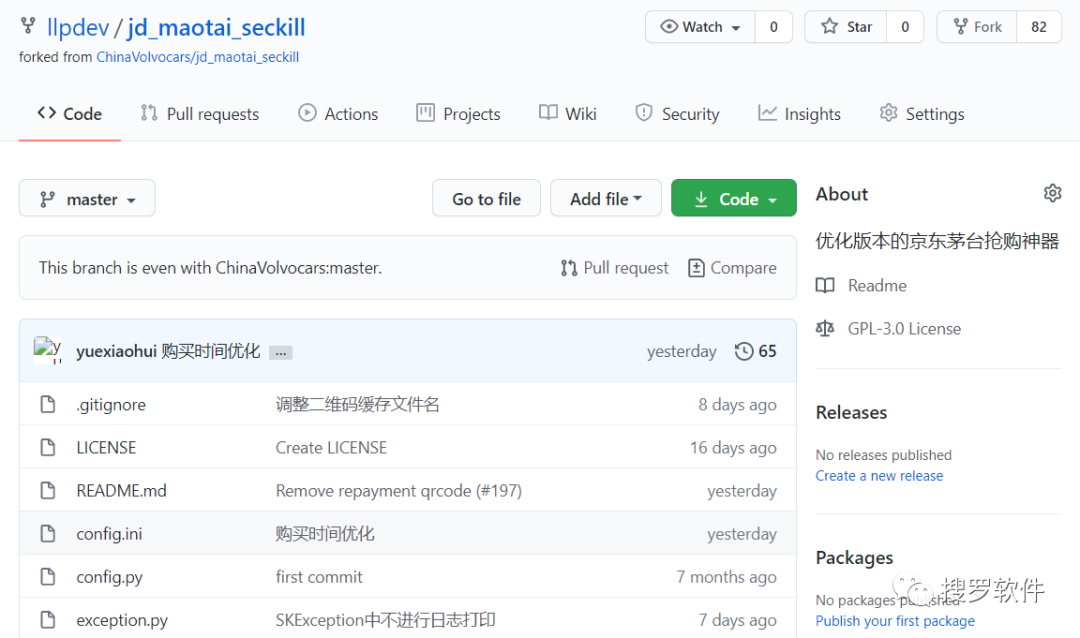Click Publish your first package

point(895,621)
